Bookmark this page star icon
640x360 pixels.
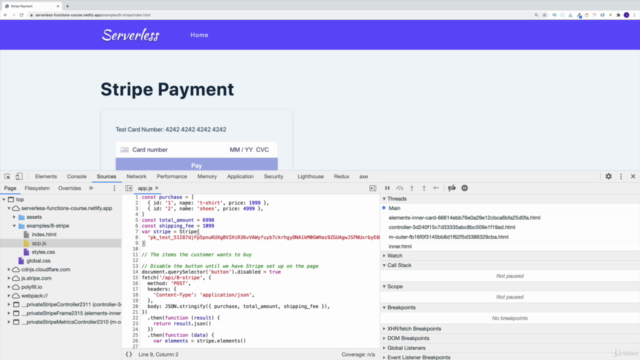[x=544, y=15]
